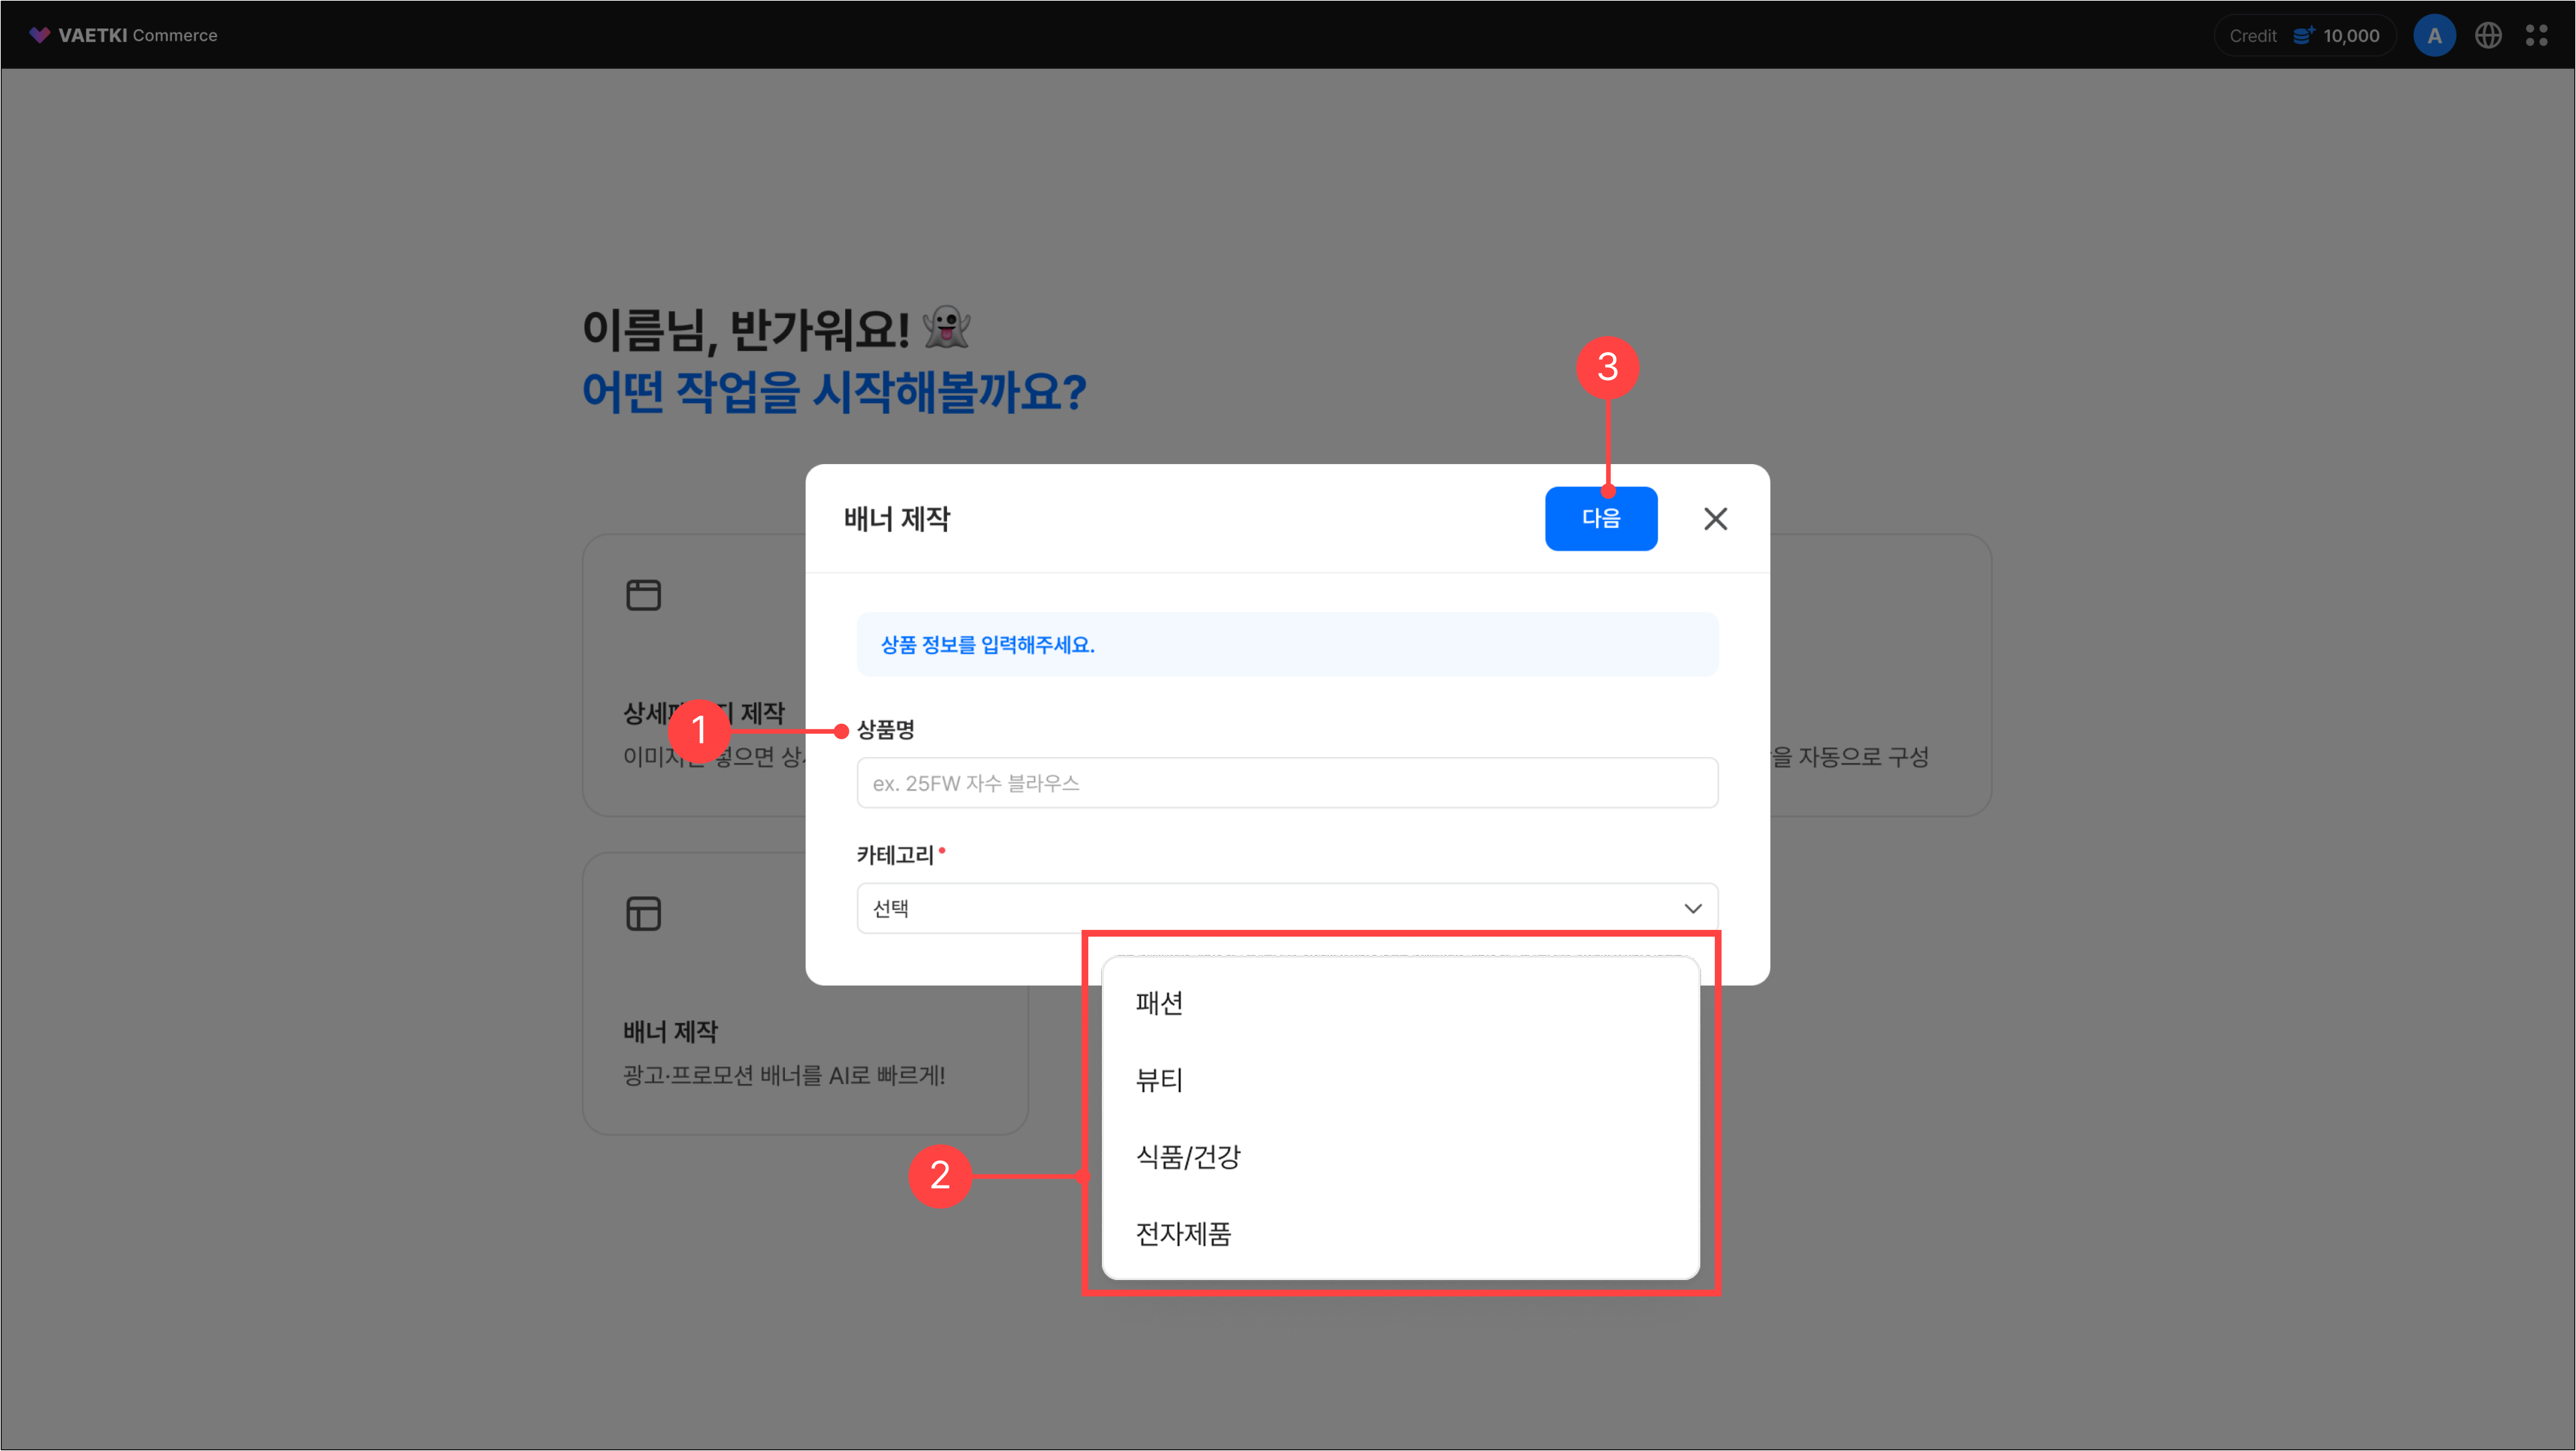Click the globe language icon
The image size is (2576, 1451).
coord(2488,35)
